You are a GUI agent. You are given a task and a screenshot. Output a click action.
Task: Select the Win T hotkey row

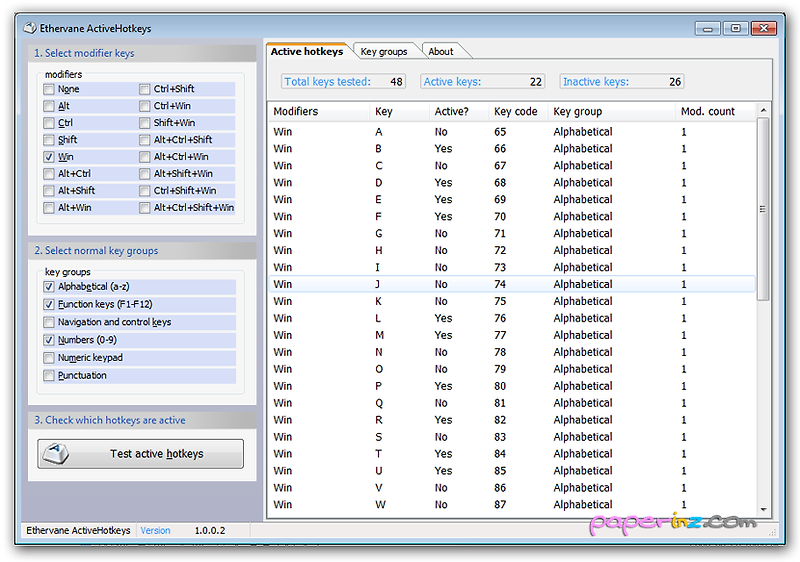click(512, 454)
